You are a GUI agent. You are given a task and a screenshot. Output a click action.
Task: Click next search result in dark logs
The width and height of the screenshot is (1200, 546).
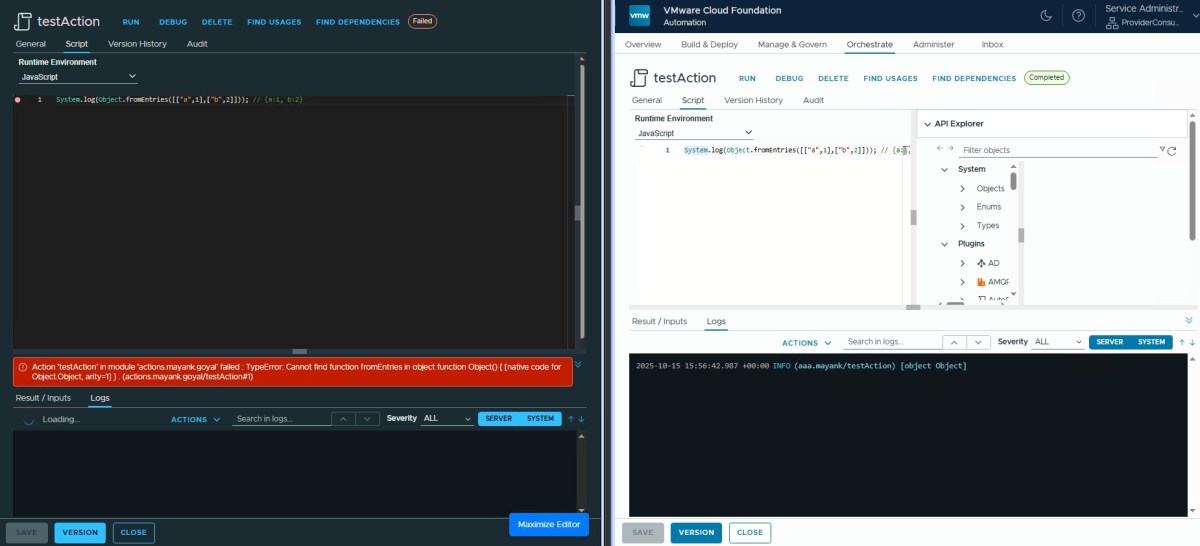(368, 419)
